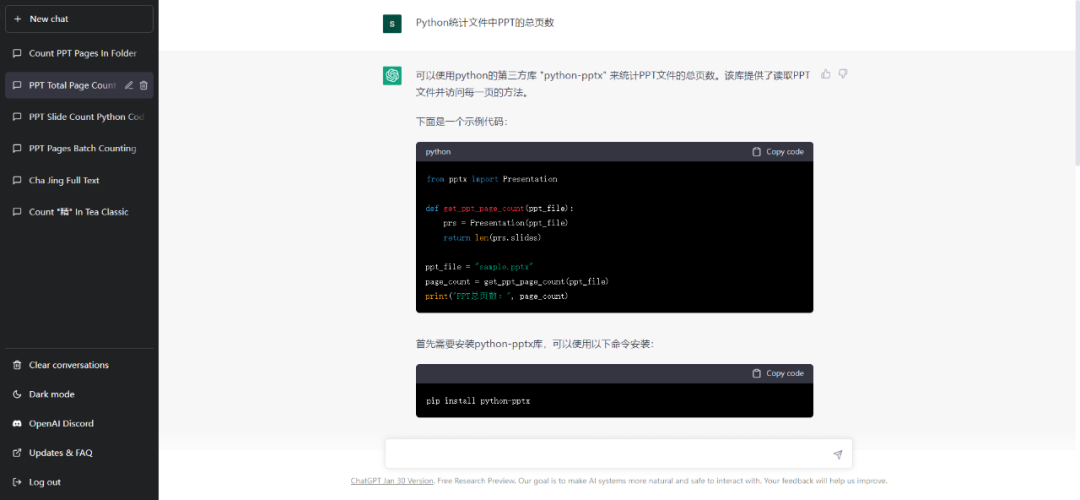
Task: Copy code from the python code block
Action: point(777,152)
